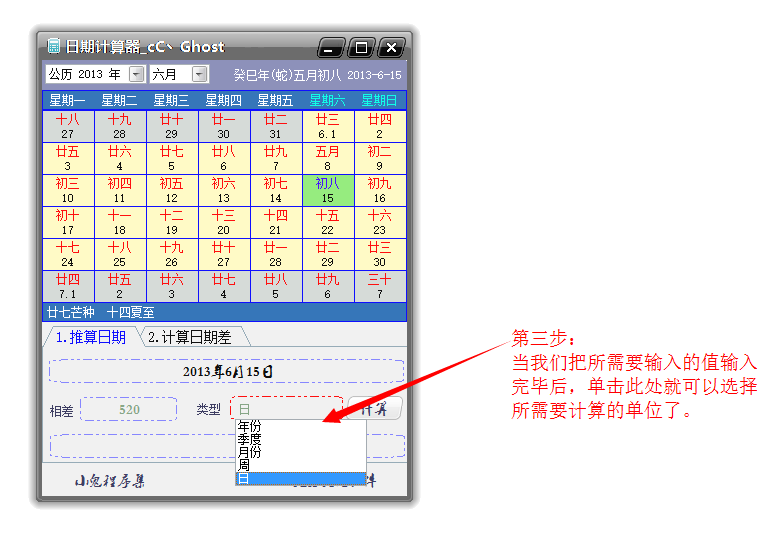Viewport: 771px width, 544px height.
Task: Select the highlighted 日 list option
Action: pos(300,478)
